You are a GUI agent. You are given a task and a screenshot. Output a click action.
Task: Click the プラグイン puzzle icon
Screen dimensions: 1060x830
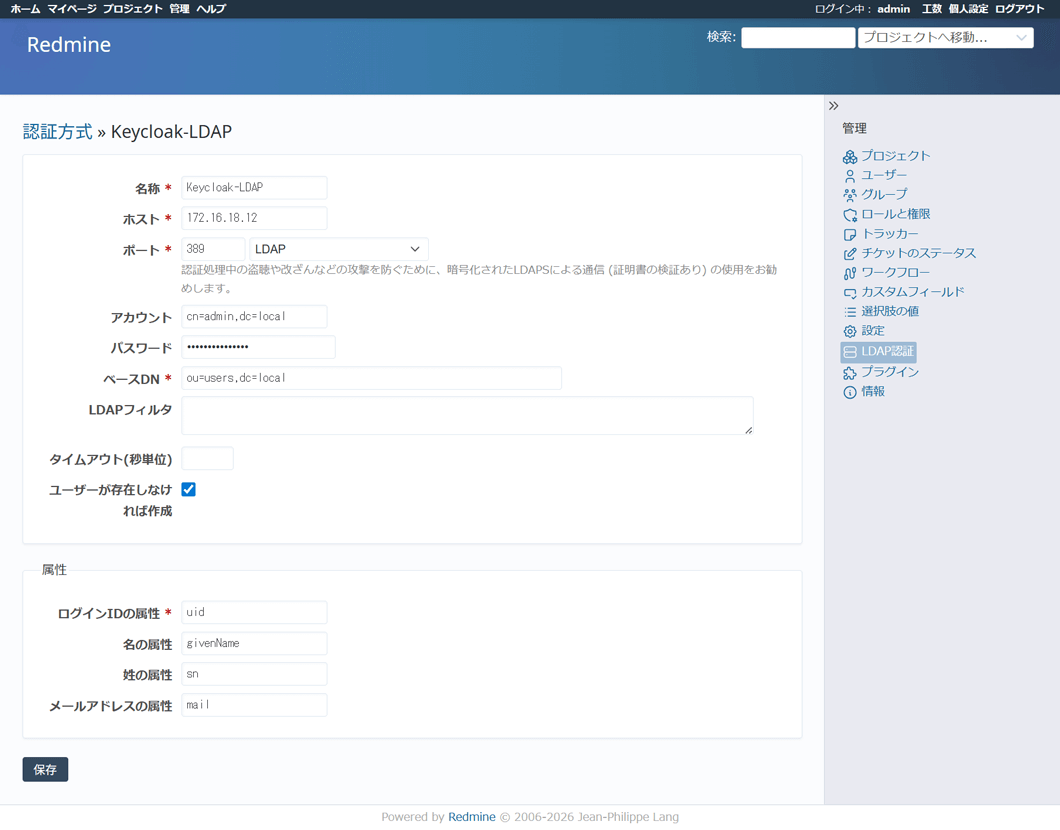(x=849, y=372)
